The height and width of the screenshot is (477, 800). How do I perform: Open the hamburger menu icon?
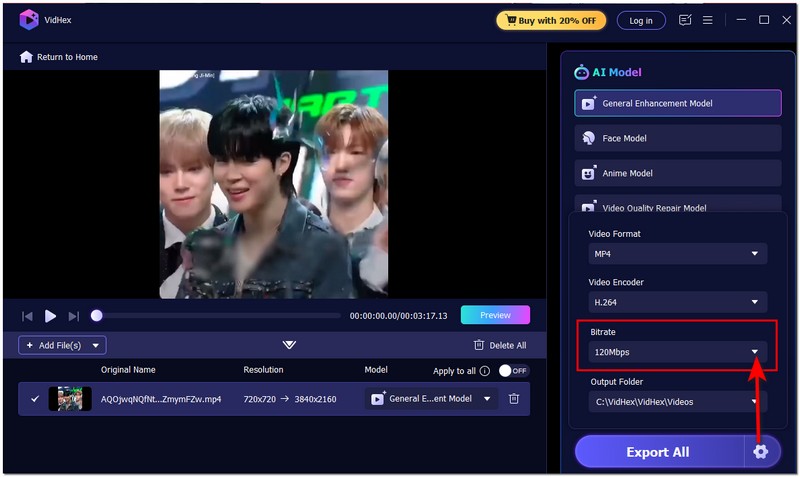[x=708, y=20]
